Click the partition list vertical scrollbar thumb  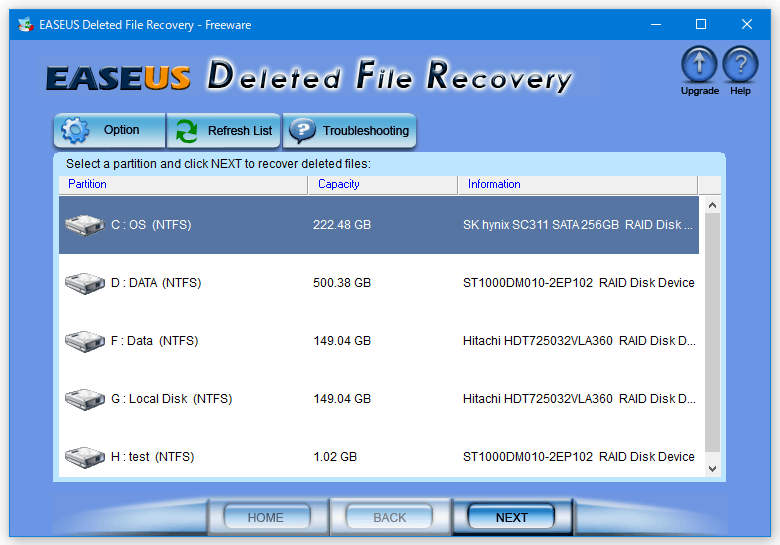(x=712, y=332)
